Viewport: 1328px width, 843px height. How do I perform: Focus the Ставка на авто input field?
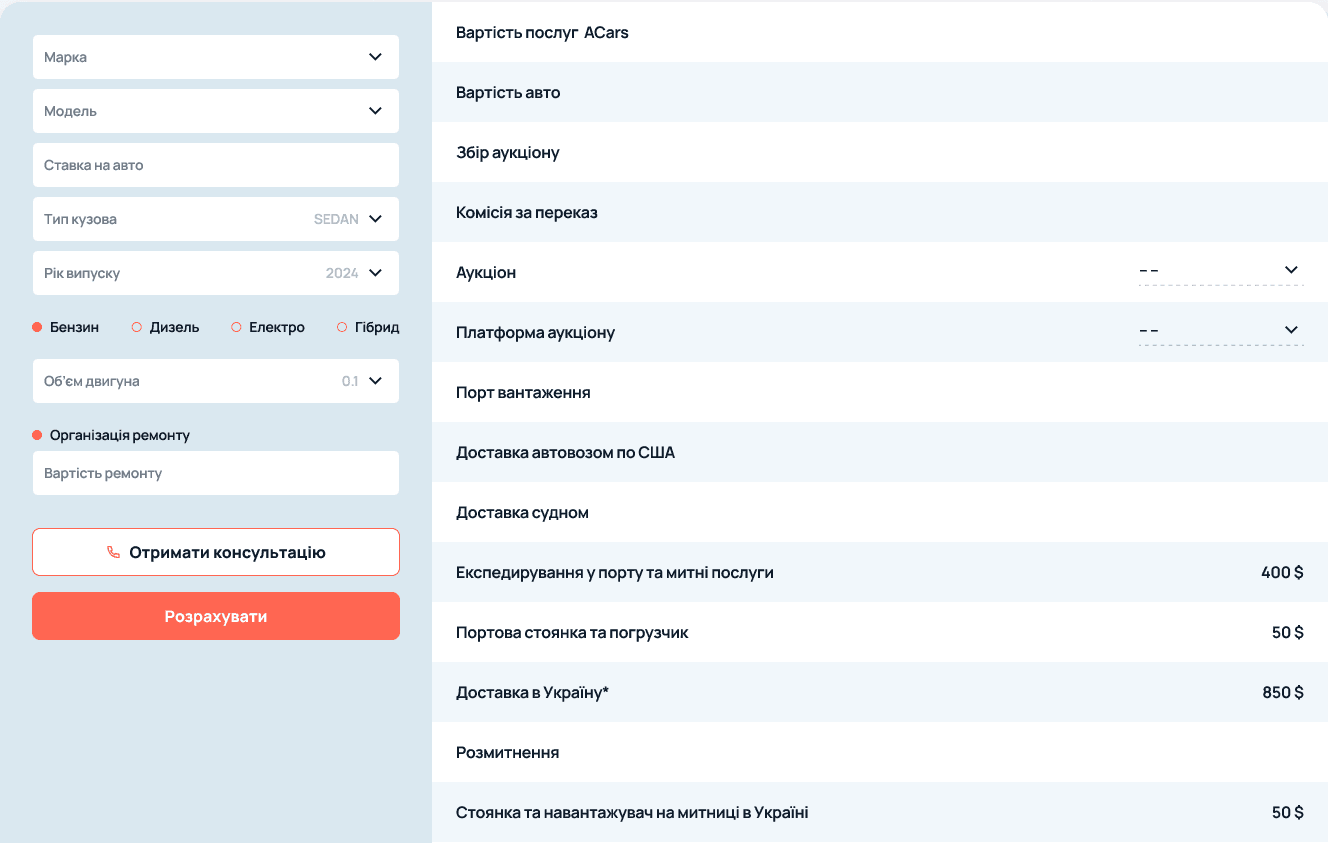click(x=216, y=165)
